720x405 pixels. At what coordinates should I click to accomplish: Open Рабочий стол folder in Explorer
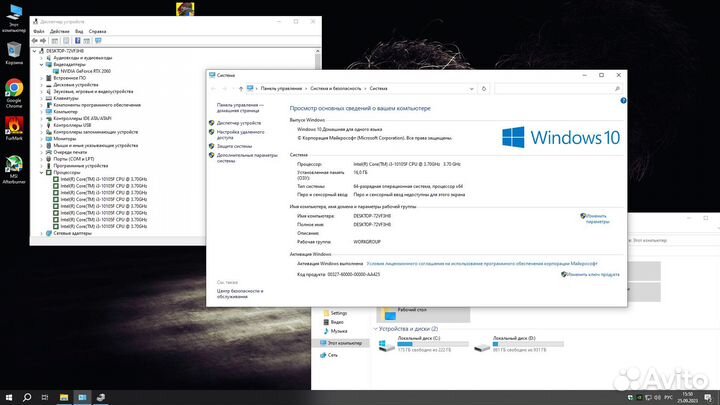pyautogui.click(x=423, y=314)
